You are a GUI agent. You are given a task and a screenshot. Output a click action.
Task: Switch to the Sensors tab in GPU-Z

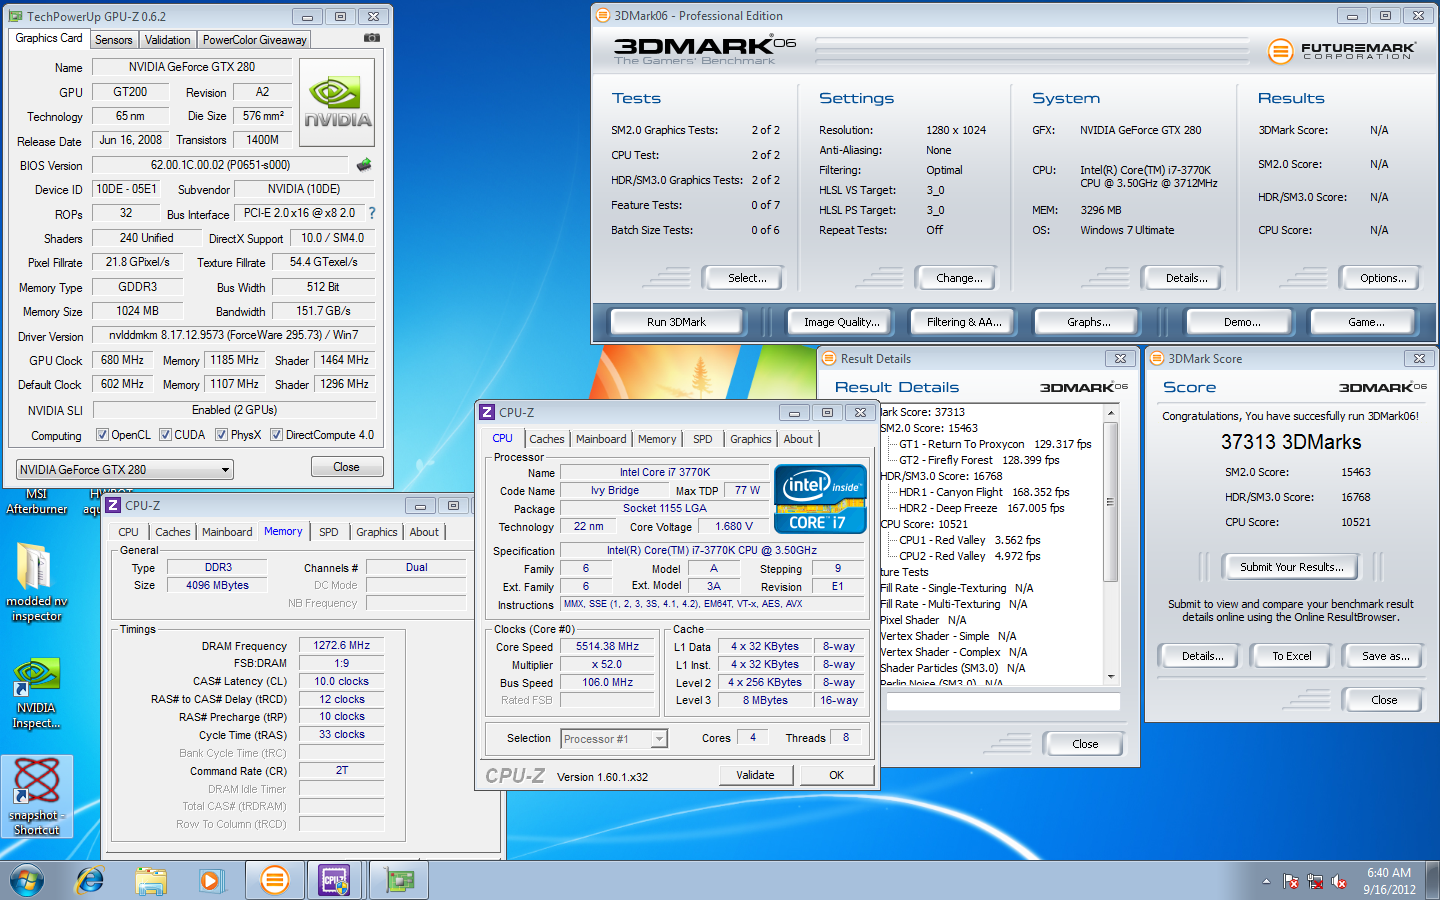(x=114, y=40)
